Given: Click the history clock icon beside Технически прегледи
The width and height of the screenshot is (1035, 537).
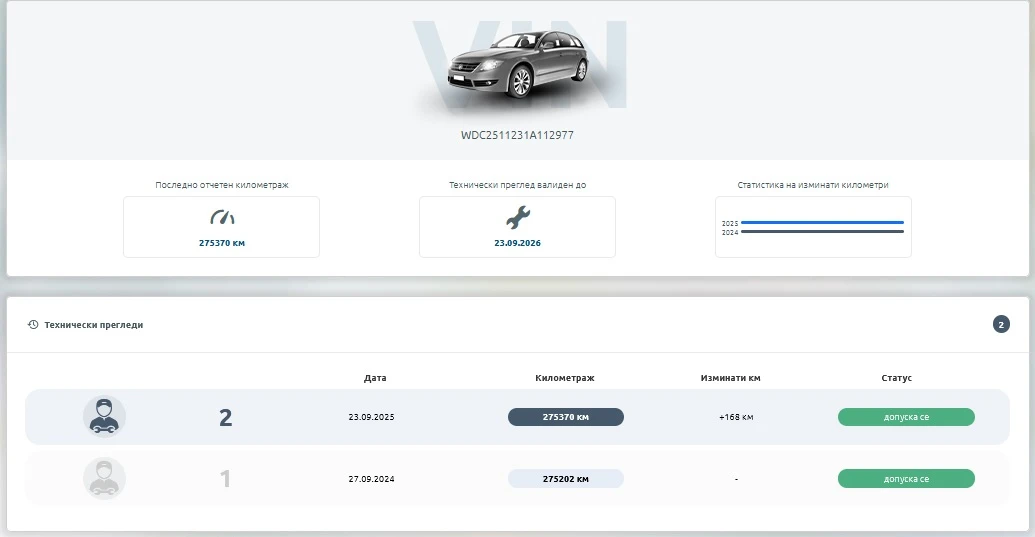Looking at the screenshot, I should tap(33, 325).
